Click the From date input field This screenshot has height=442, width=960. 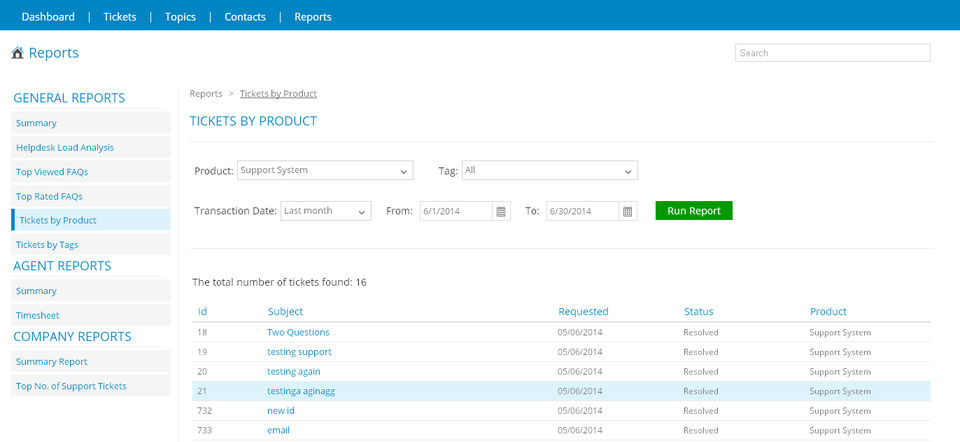click(455, 211)
